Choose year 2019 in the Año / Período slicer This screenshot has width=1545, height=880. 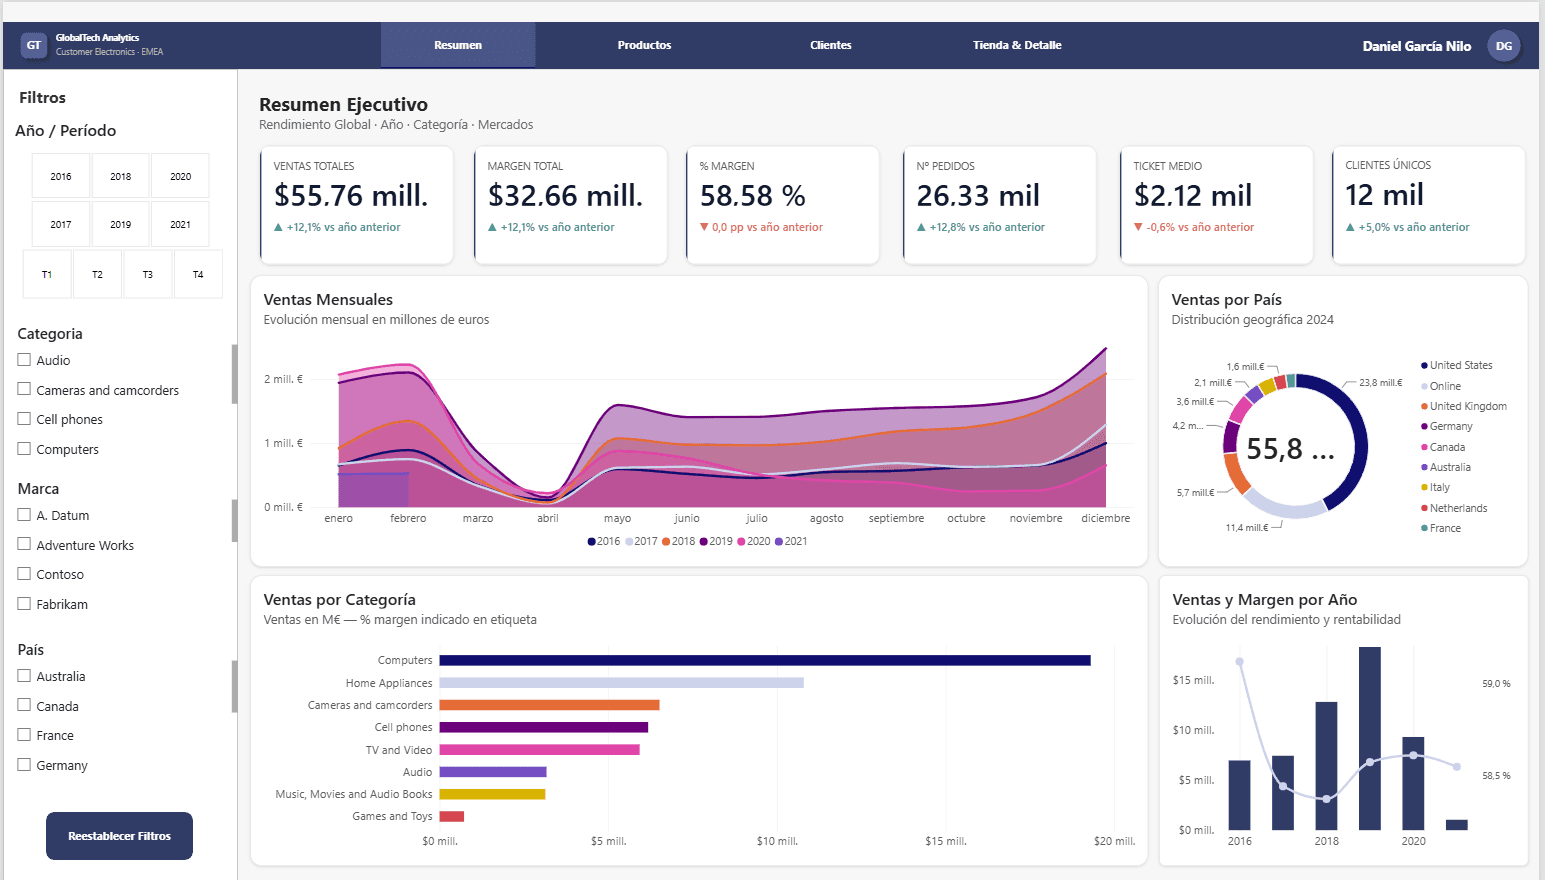[121, 224]
